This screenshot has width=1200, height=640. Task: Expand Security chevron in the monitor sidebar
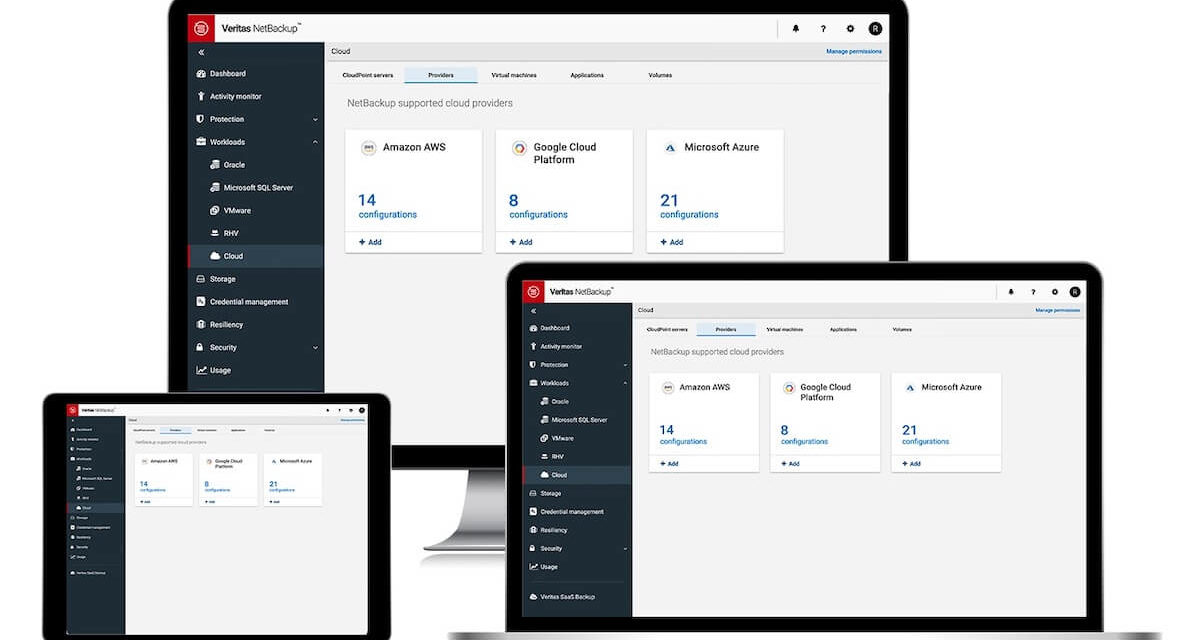click(x=315, y=348)
